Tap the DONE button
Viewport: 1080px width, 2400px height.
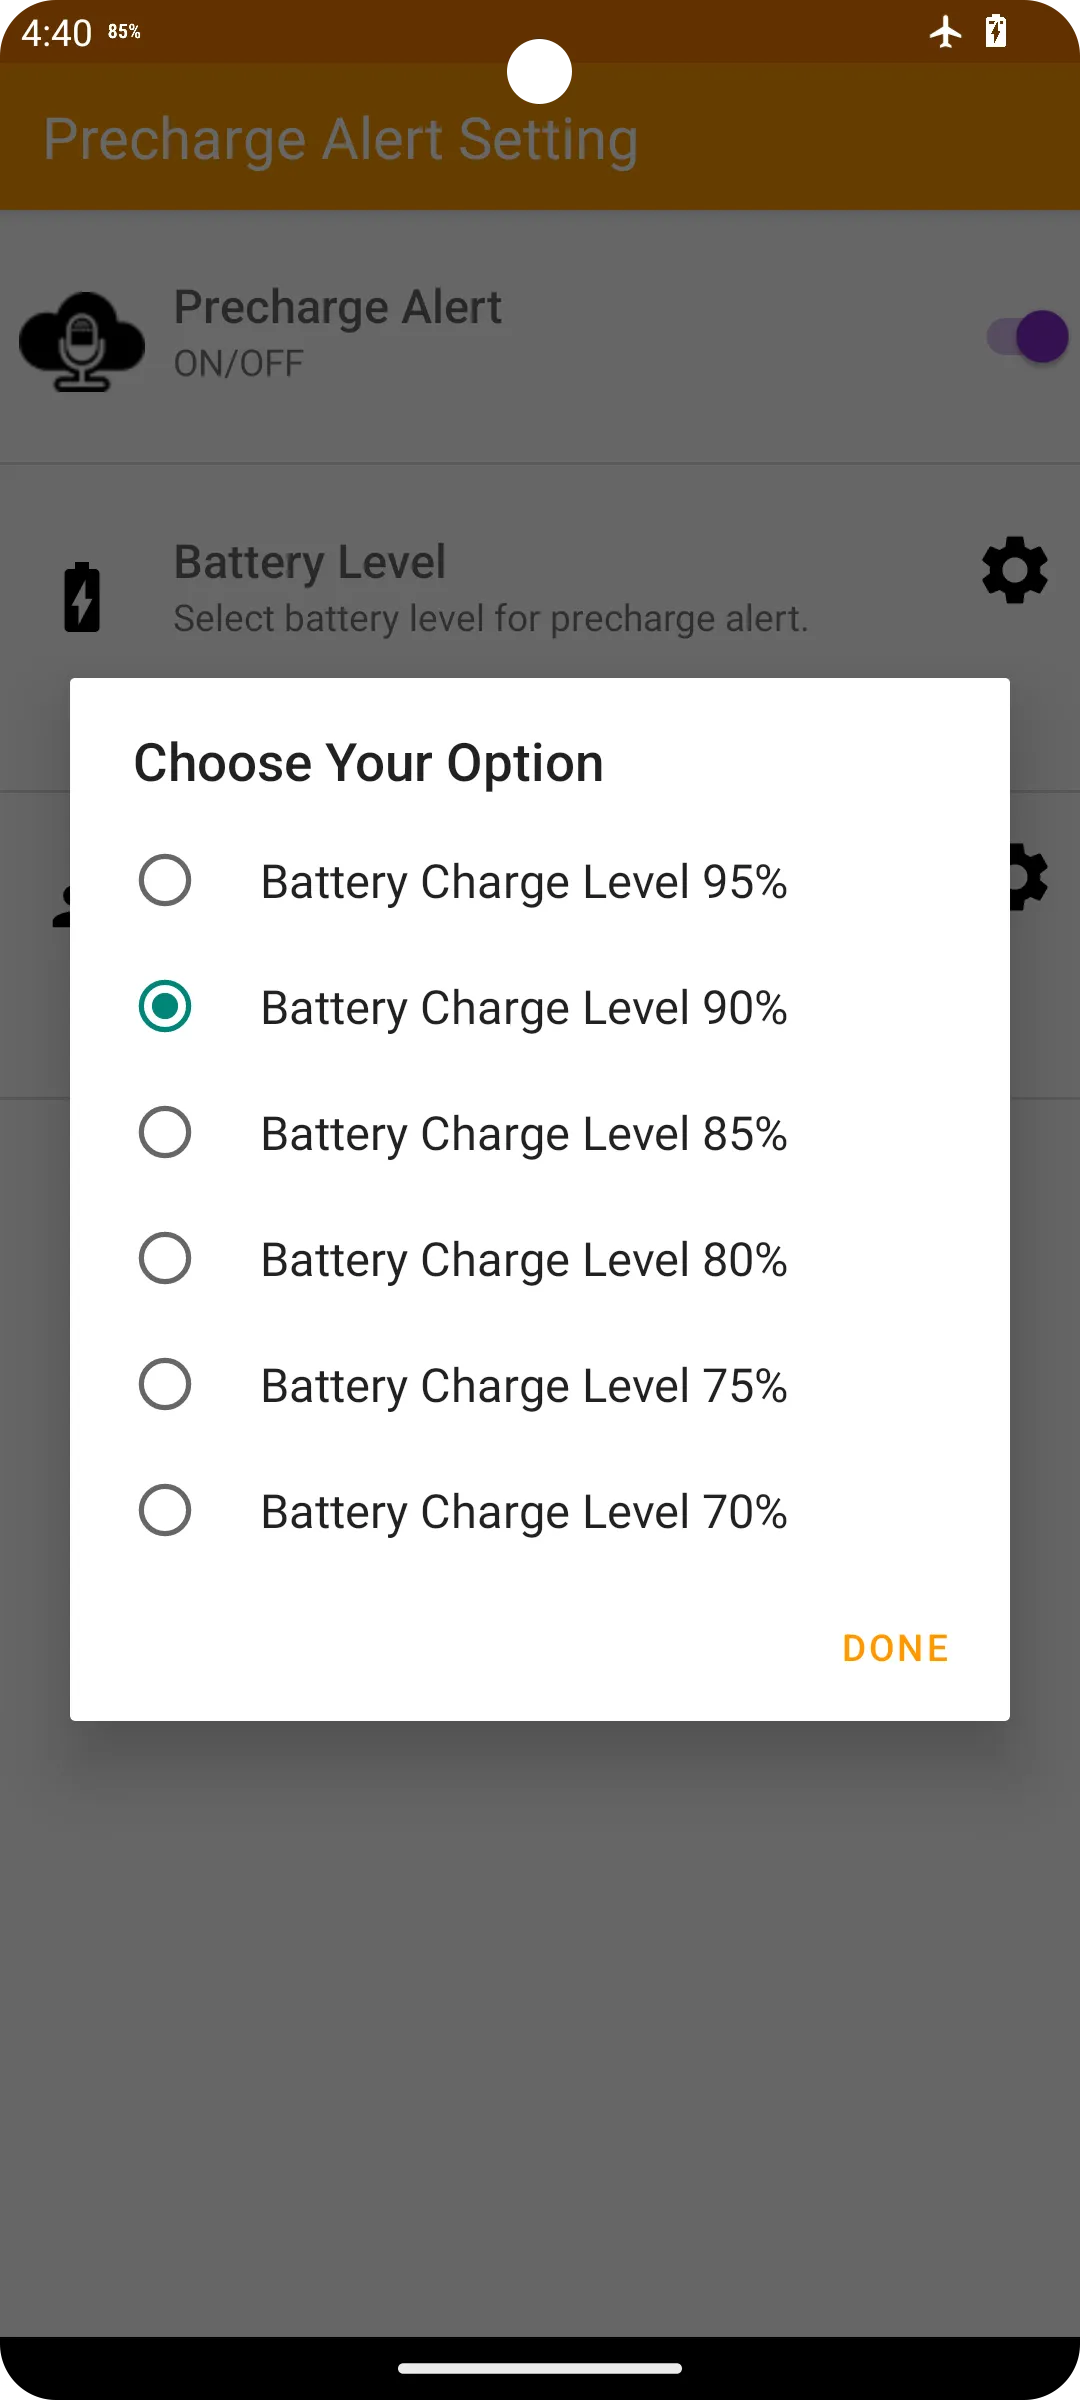coord(895,1648)
